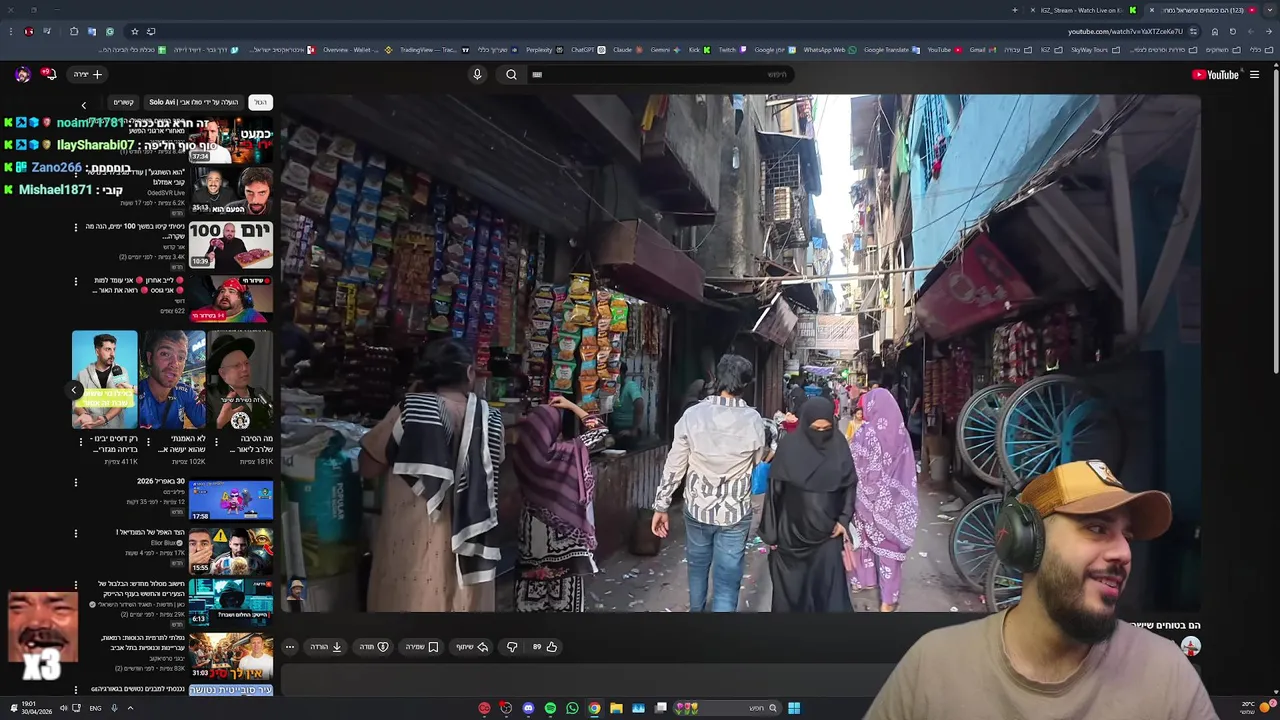Viewport: 1280px width, 720px height.
Task: Open the 15:55 Elior Blue video
Action: 231,550
